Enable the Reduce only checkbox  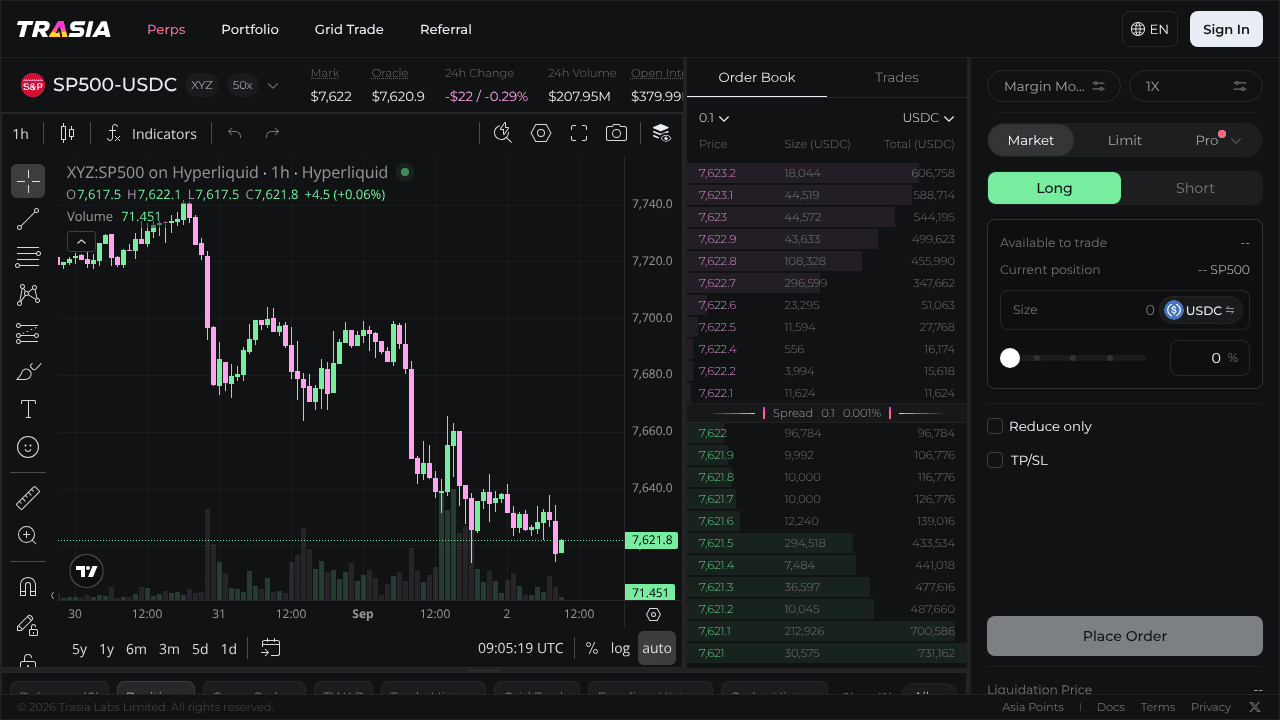995,426
